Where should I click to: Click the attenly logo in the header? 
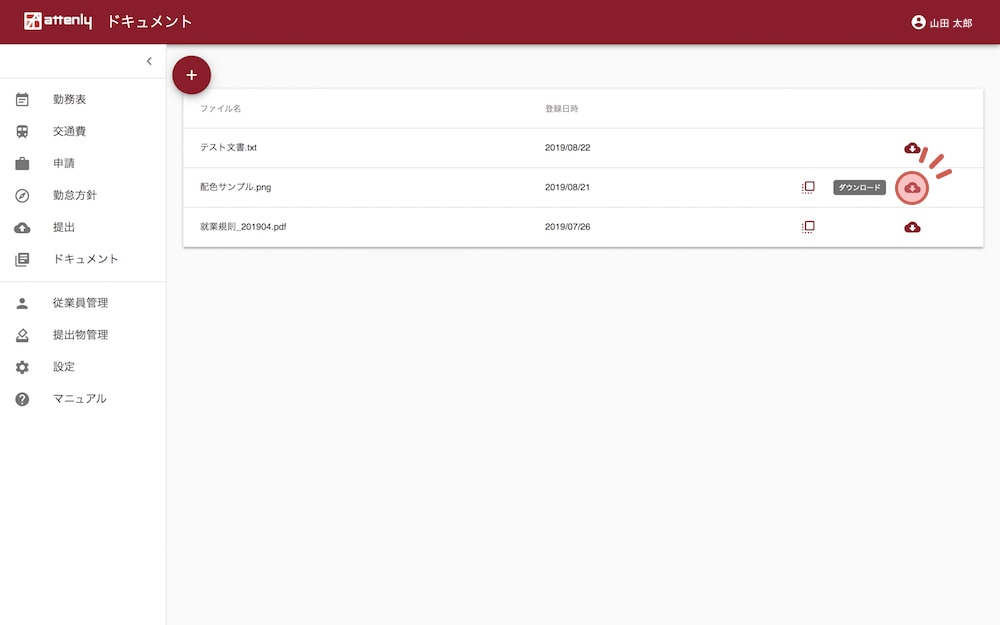click(x=58, y=21)
